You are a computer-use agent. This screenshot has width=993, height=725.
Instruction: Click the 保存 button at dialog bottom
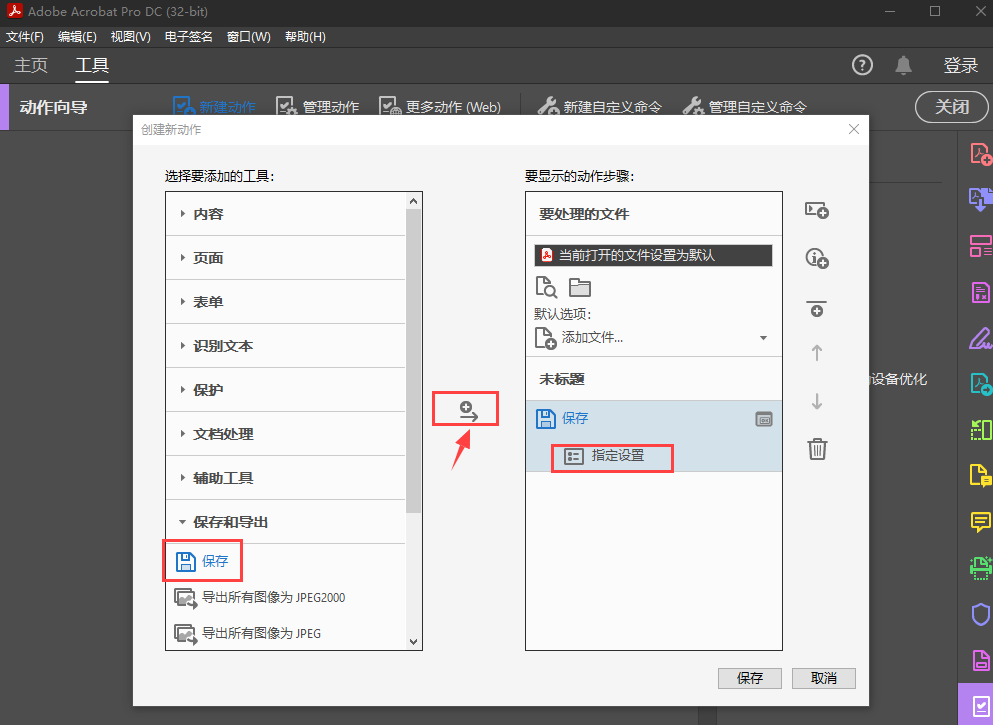(x=750, y=678)
